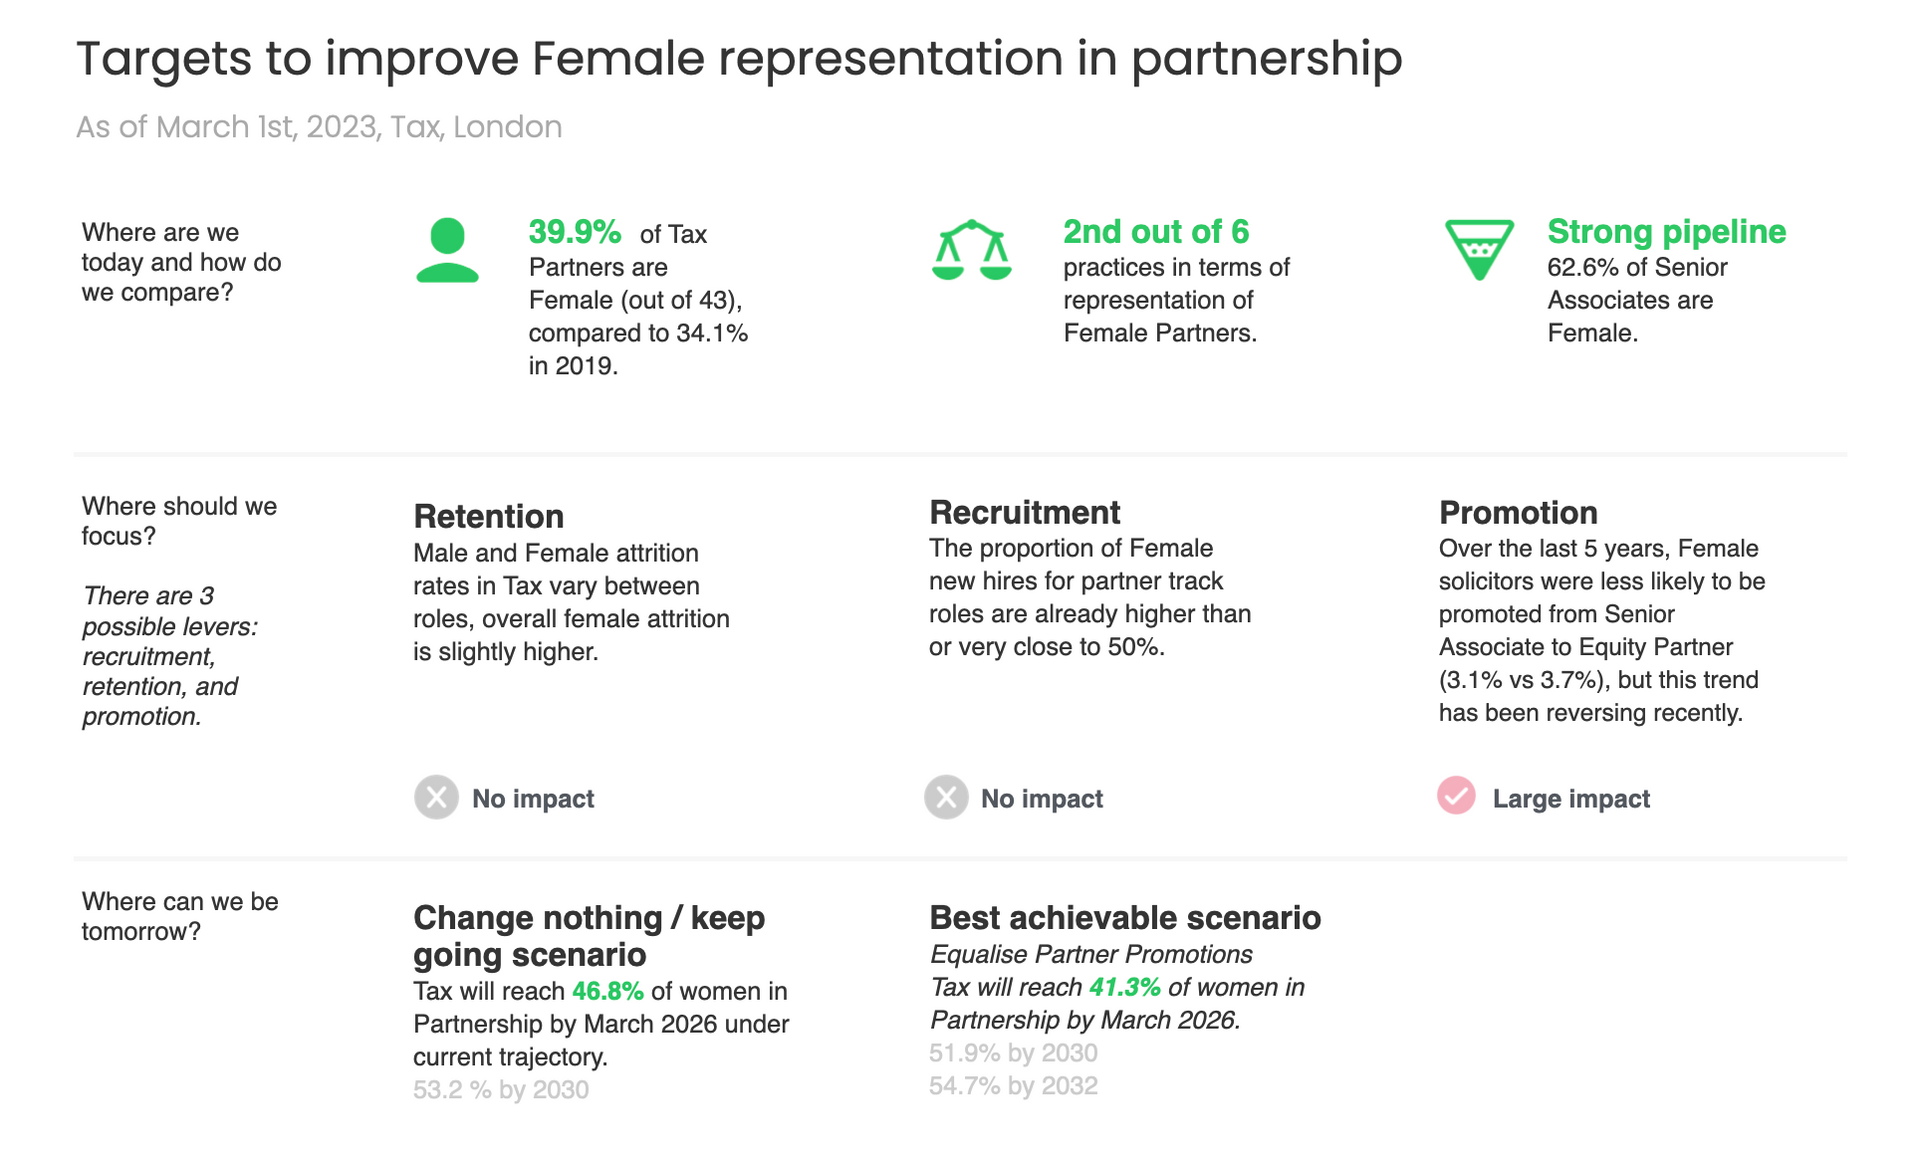Select the Promotion heading

(x=1518, y=512)
